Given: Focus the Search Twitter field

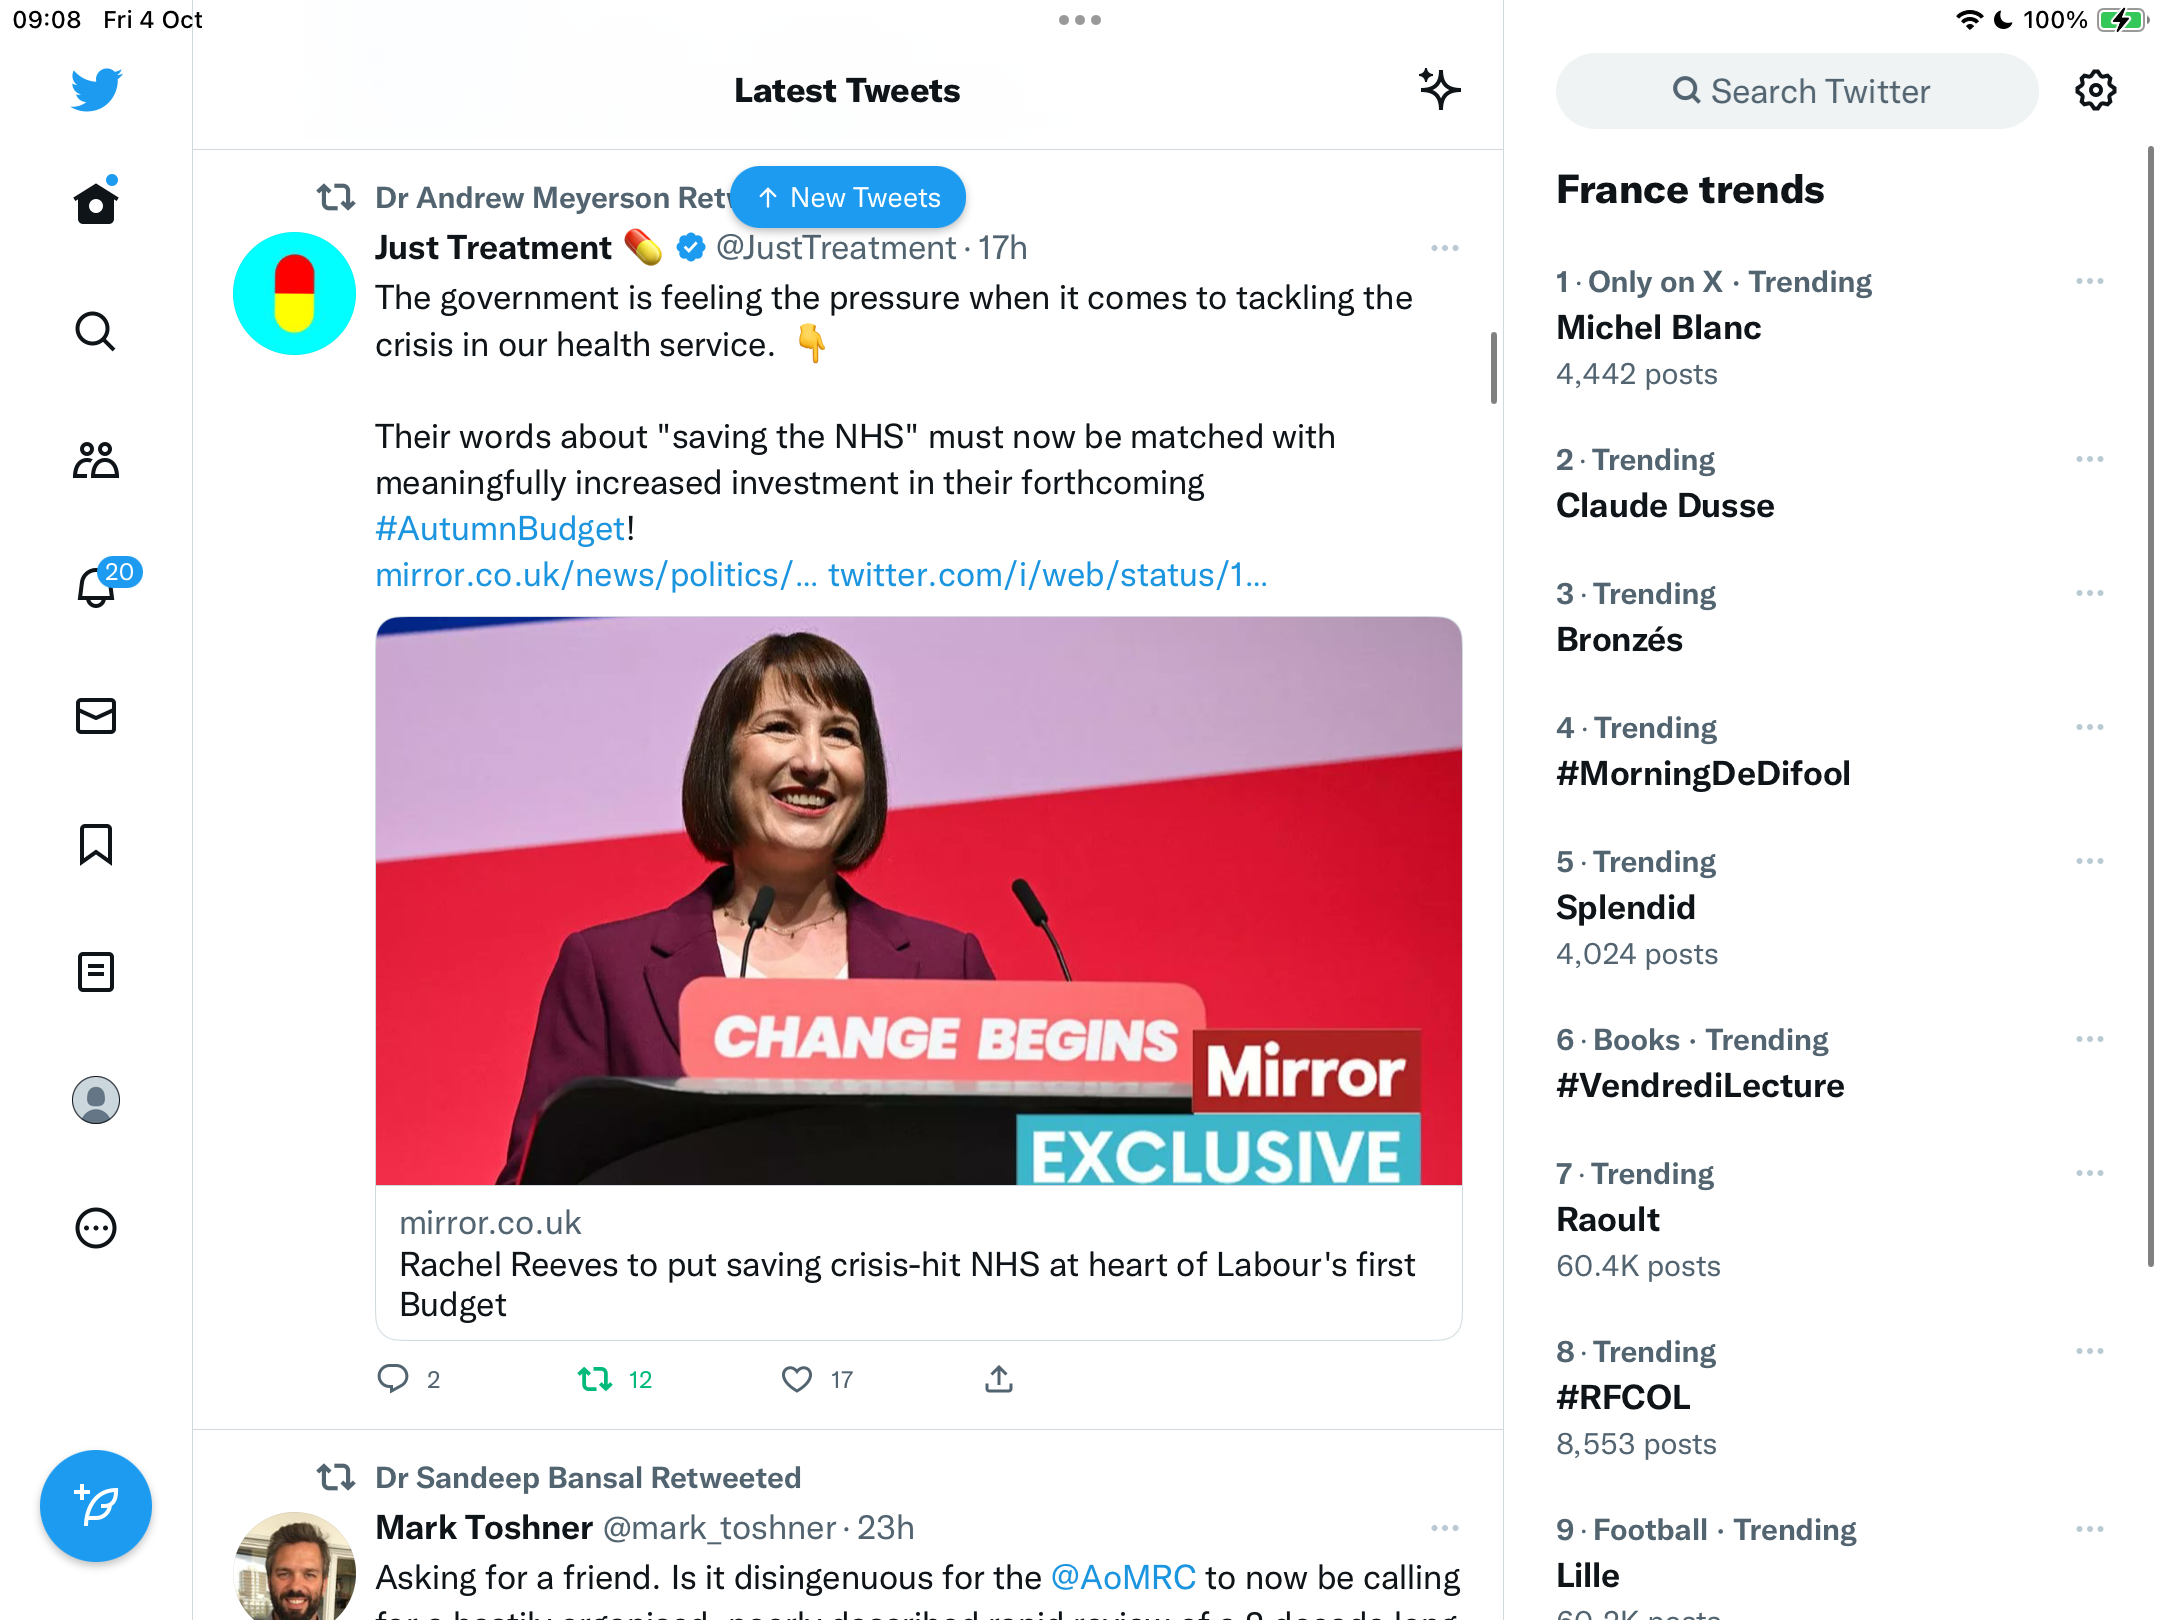Looking at the screenshot, I should [x=1797, y=91].
